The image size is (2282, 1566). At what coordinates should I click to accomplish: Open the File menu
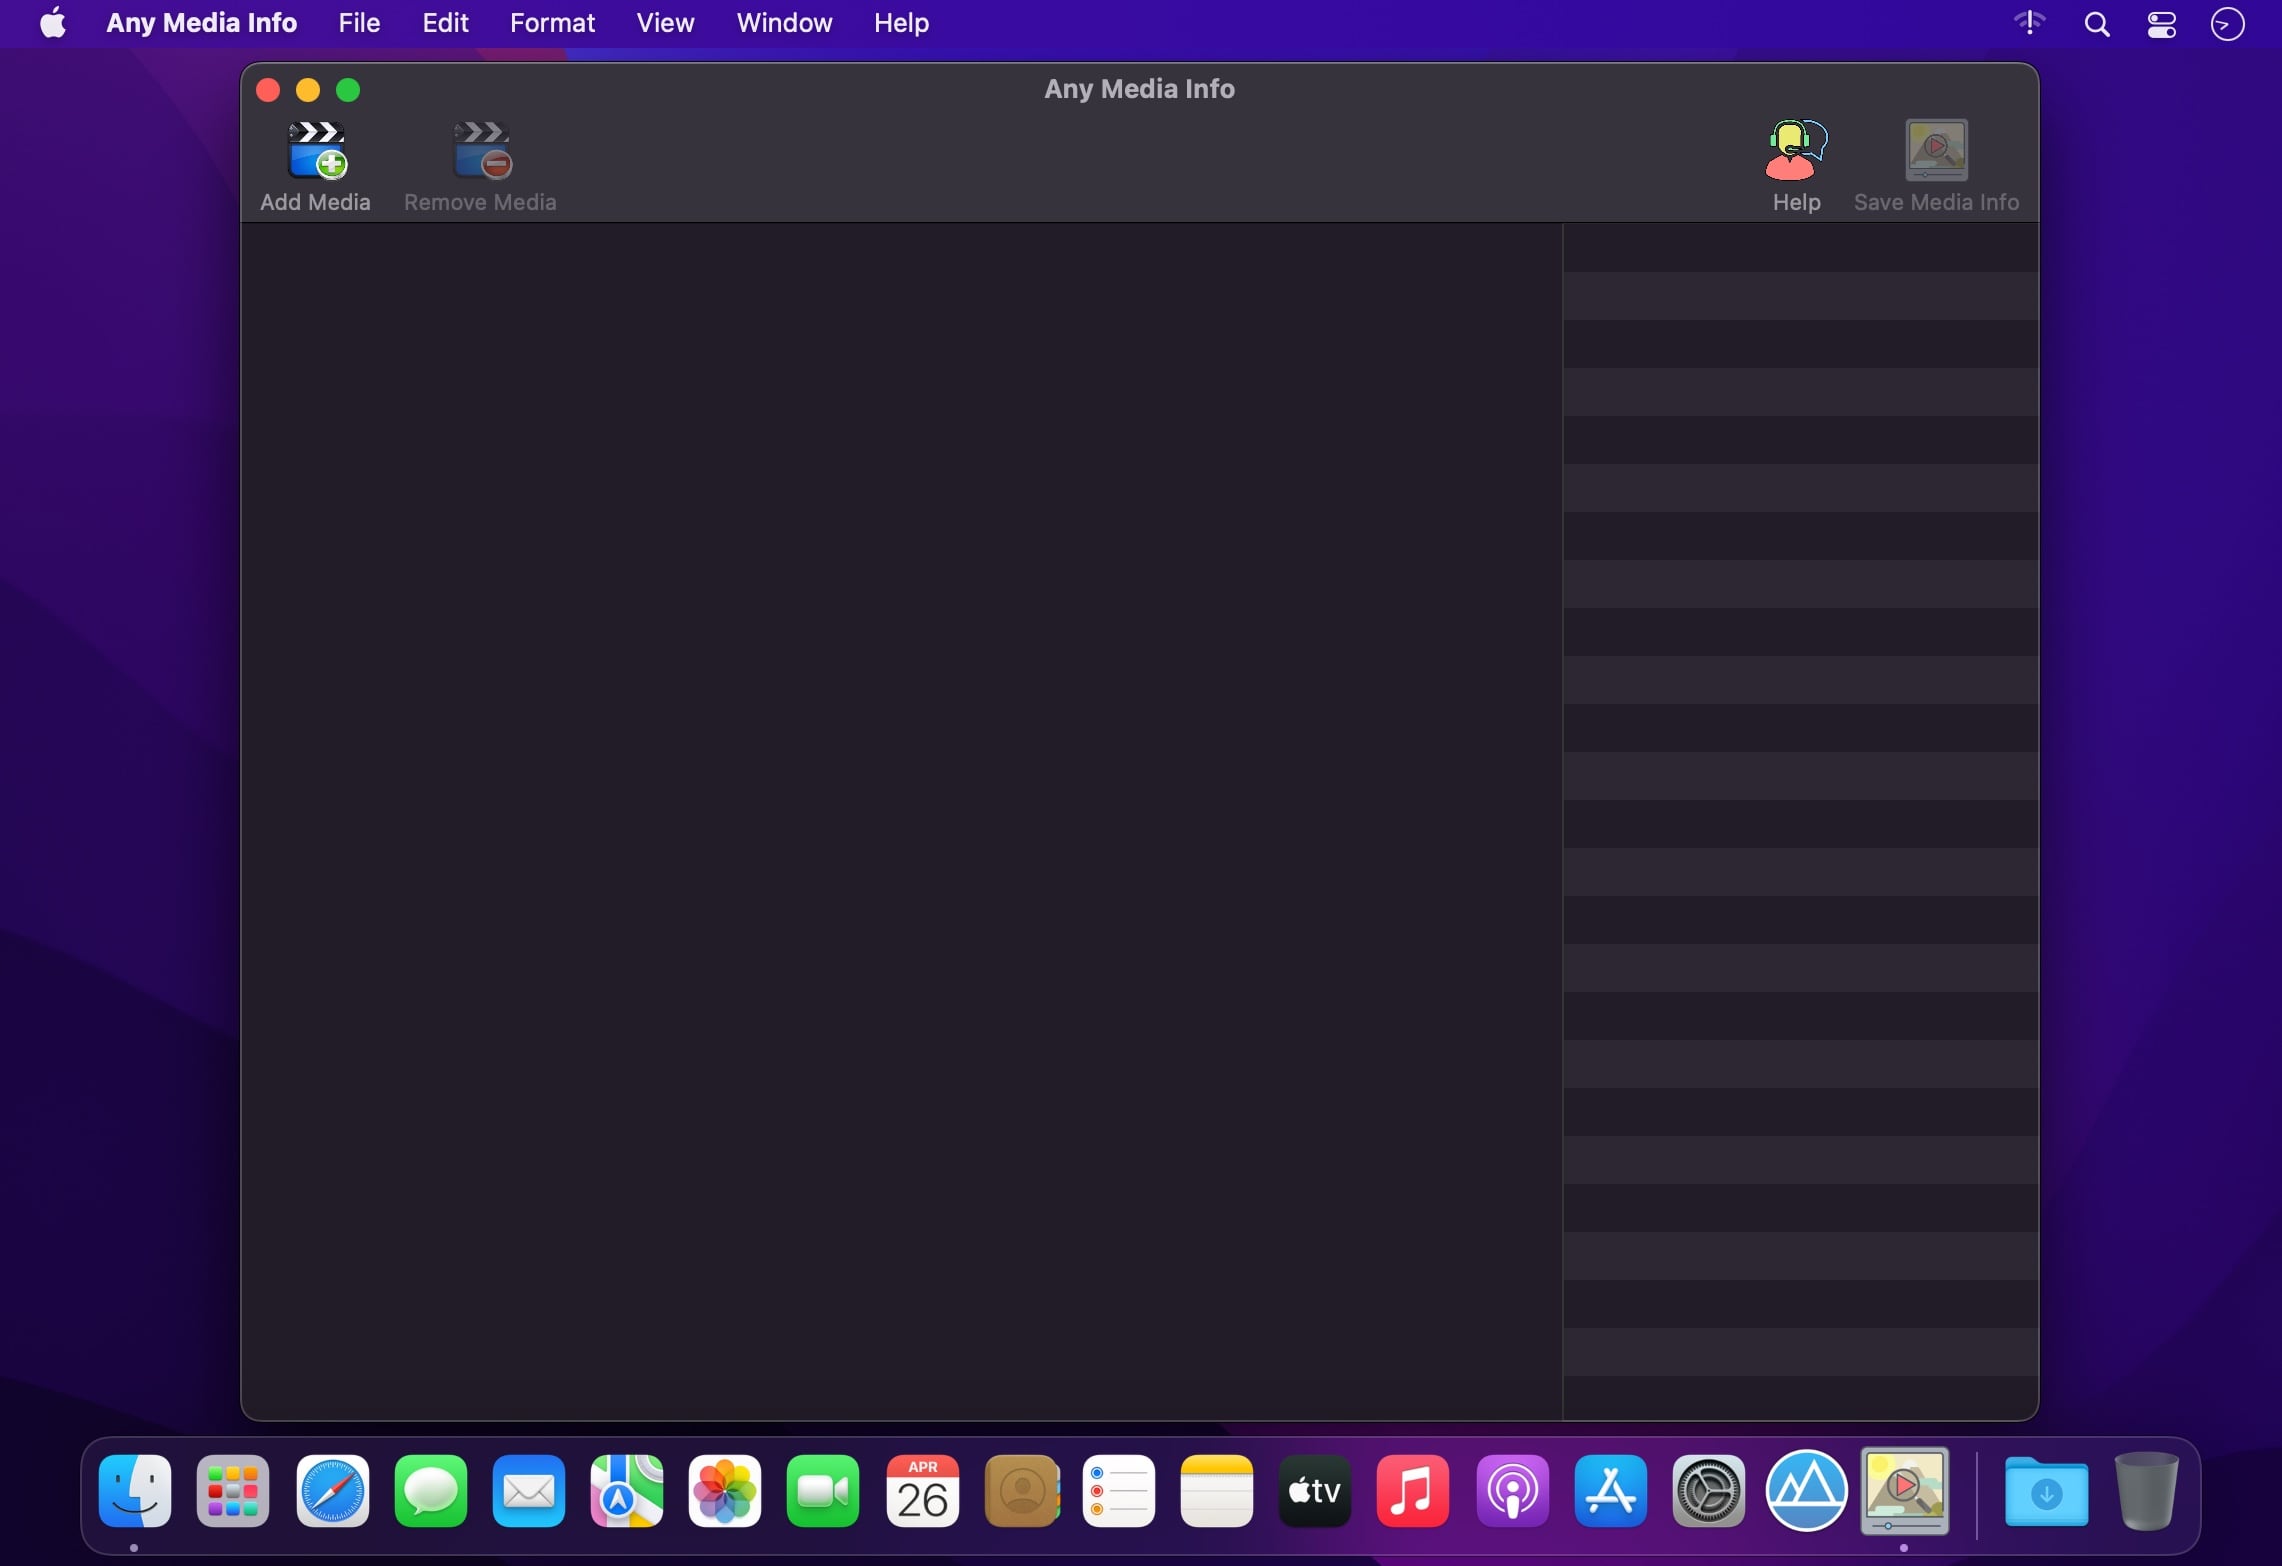click(359, 23)
